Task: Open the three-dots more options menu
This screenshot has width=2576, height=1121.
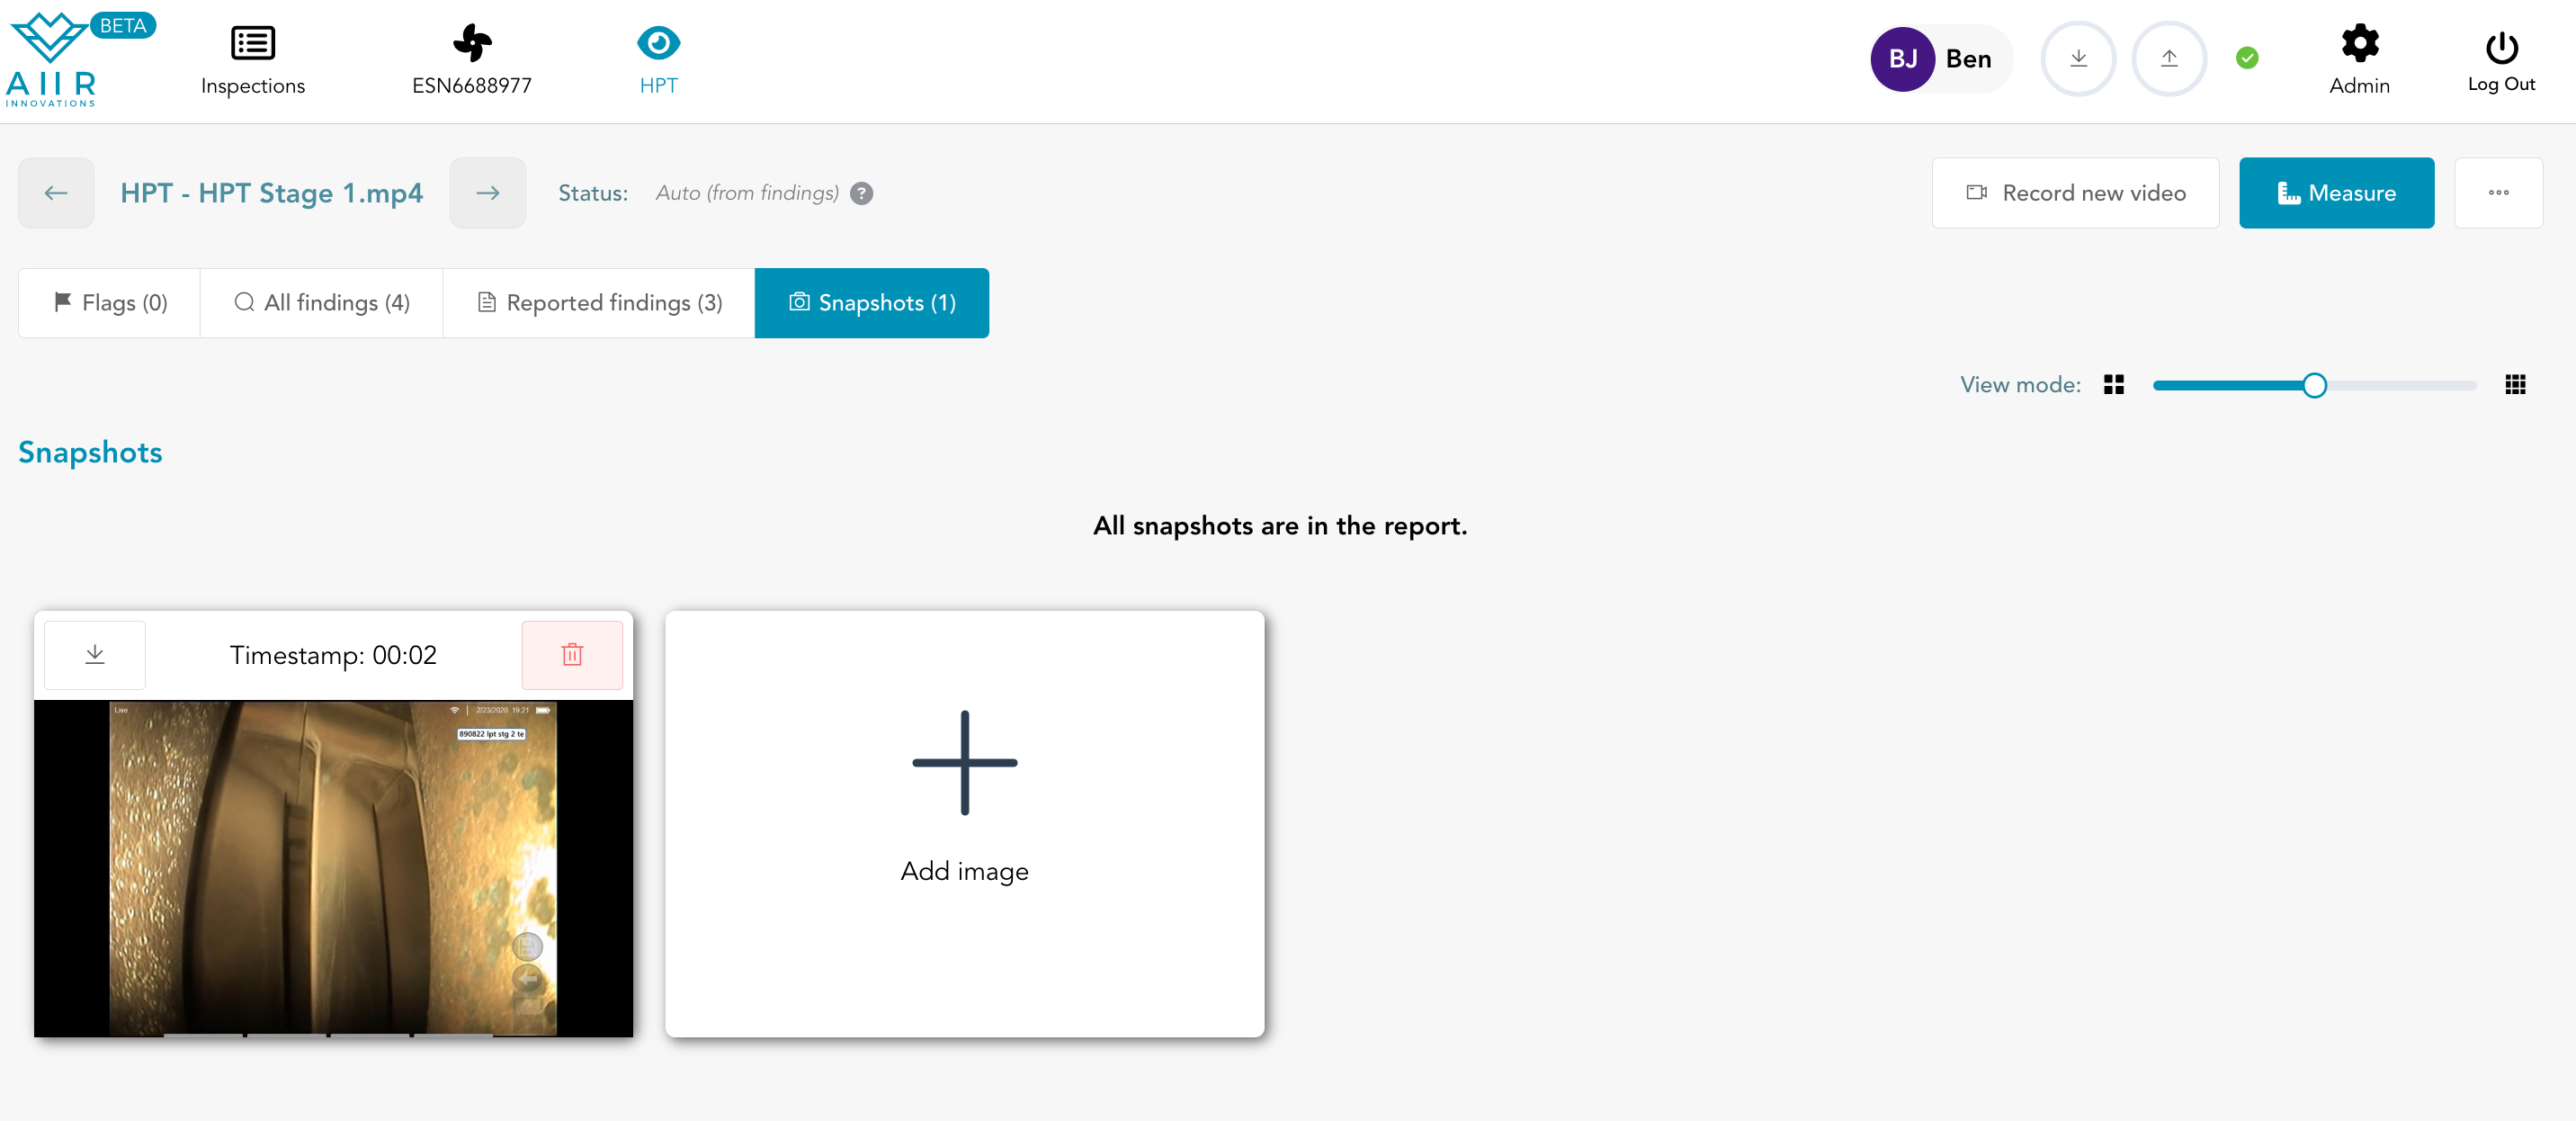Action: [x=2498, y=193]
